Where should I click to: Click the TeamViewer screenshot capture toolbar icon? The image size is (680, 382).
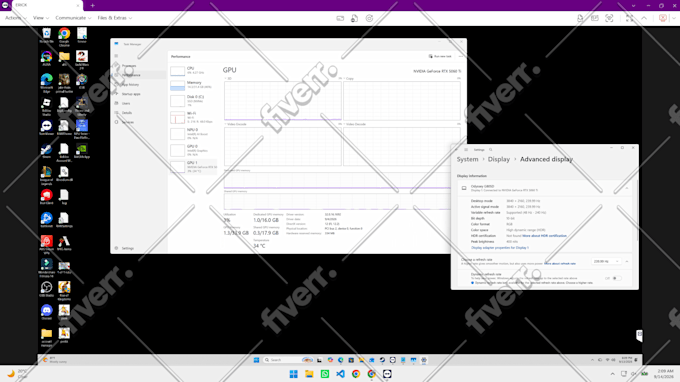click(609, 18)
